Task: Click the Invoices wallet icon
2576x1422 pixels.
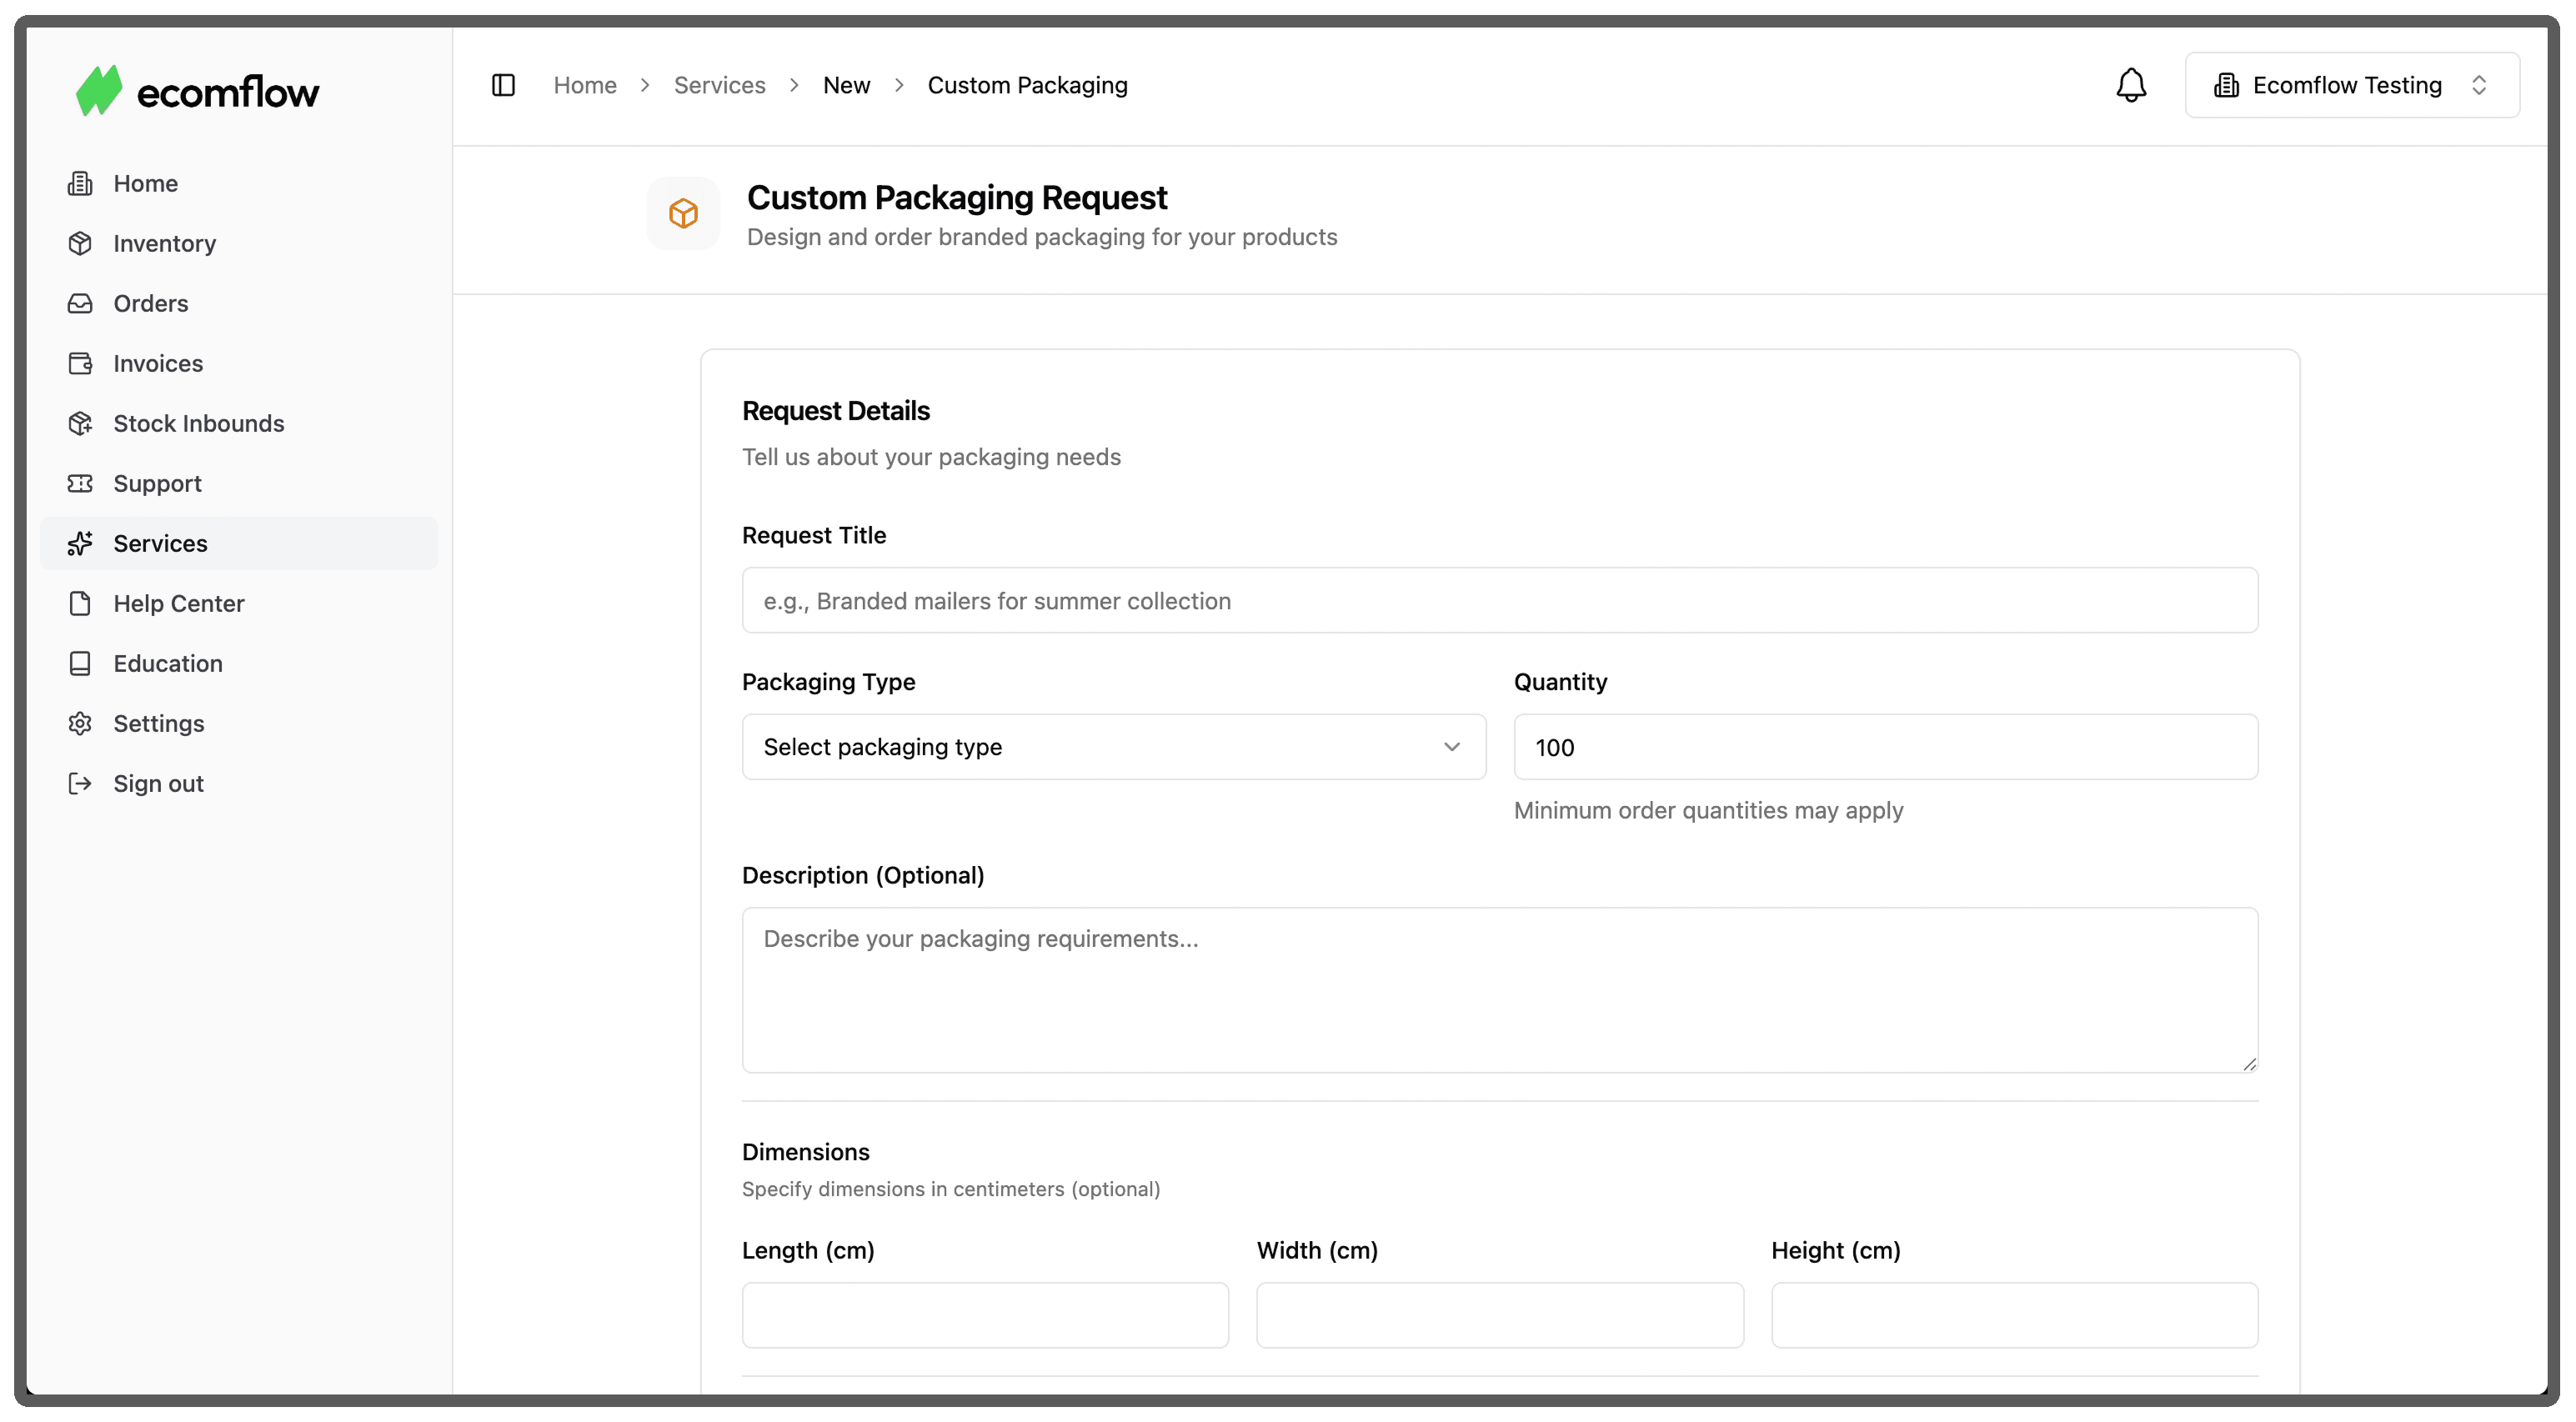Action: 80,363
